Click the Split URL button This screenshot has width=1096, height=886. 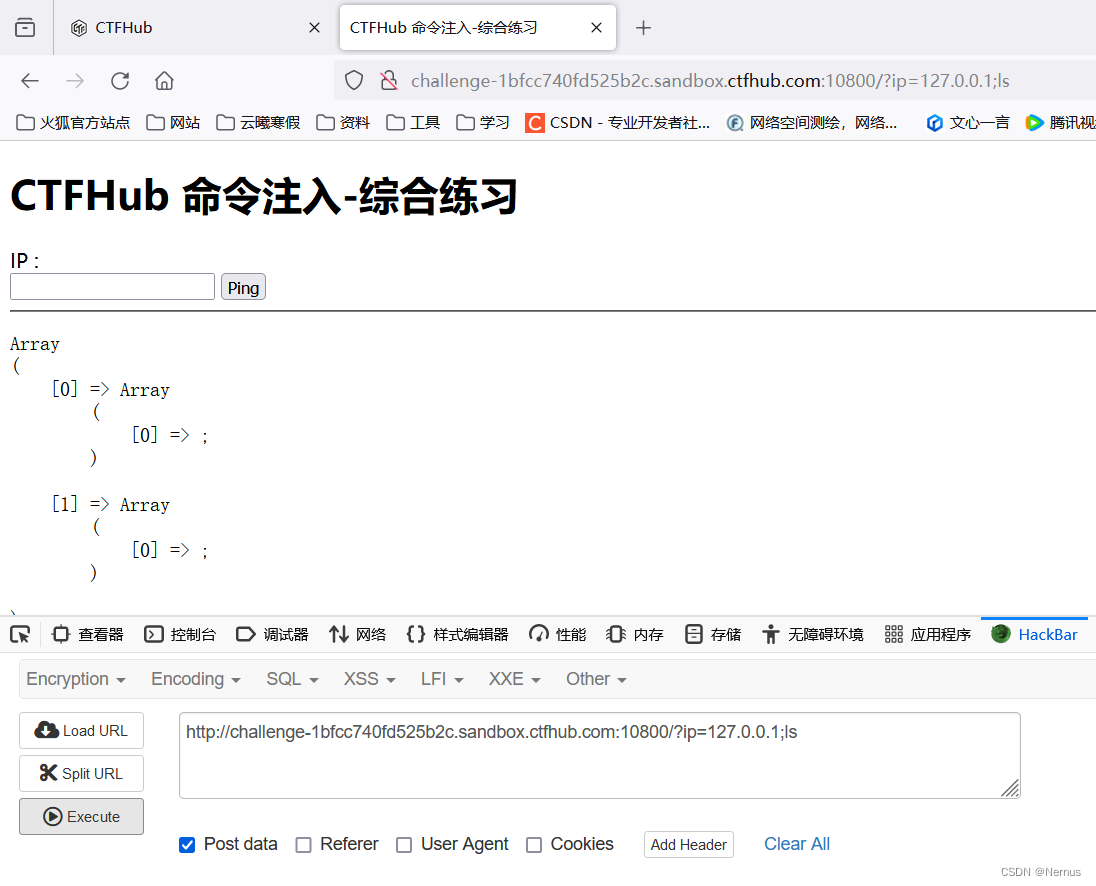coord(82,774)
